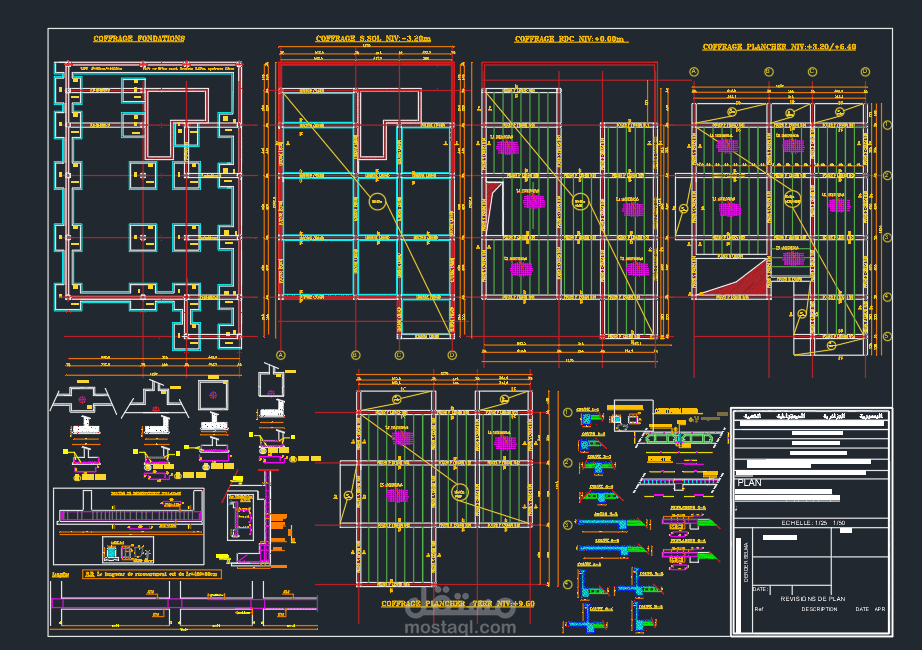
Task: Select grid bubble C below the S.SOL plan
Action: click(x=399, y=355)
